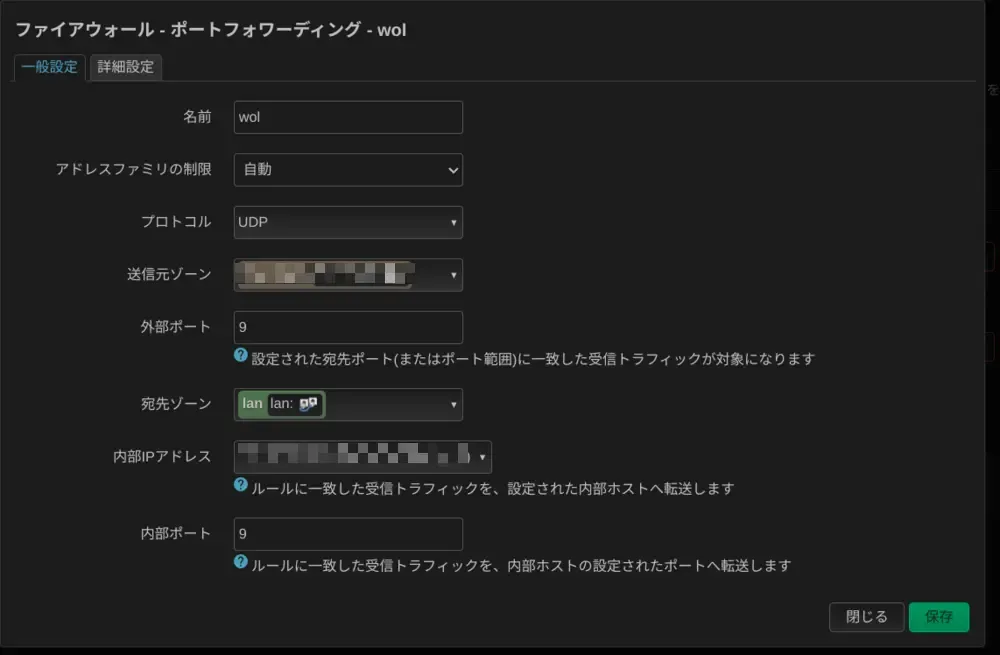Click the lan: device label in destination zone
The width and height of the screenshot is (1000, 655).
pos(285,404)
